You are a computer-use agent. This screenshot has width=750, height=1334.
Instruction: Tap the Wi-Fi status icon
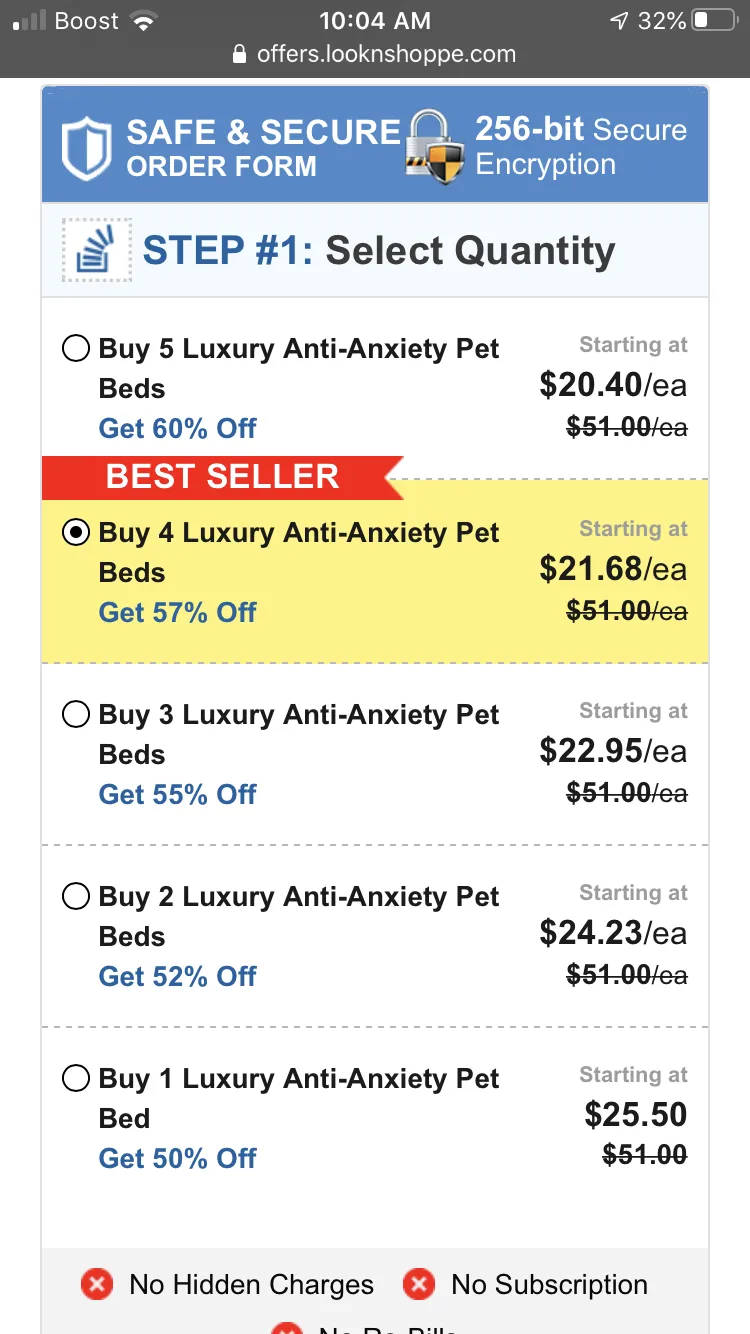click(x=145, y=21)
